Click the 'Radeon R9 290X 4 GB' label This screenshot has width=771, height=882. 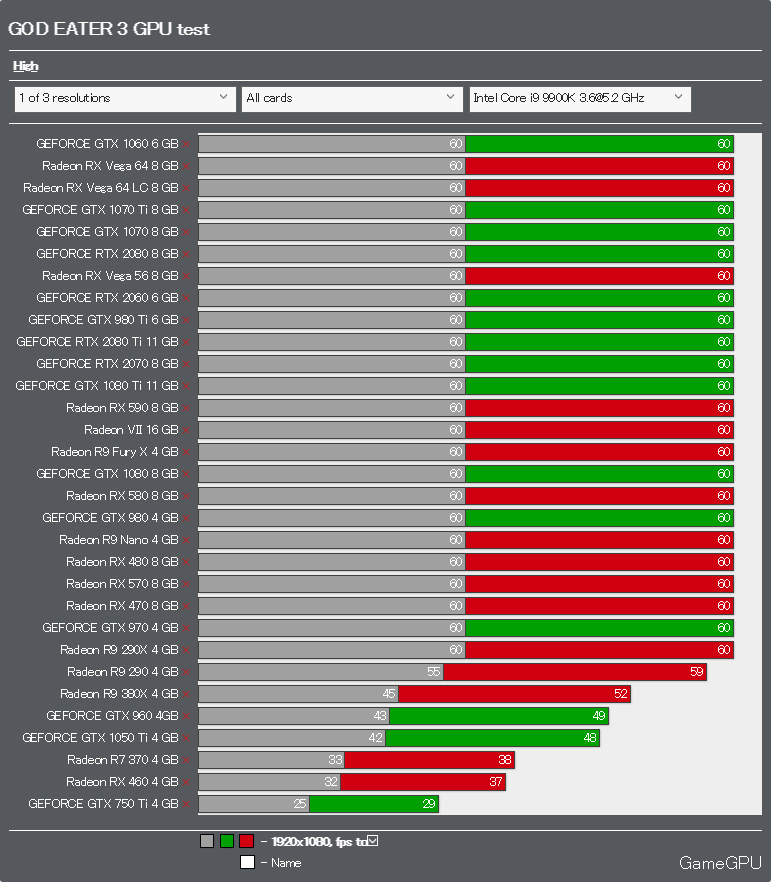pyautogui.click(x=119, y=650)
